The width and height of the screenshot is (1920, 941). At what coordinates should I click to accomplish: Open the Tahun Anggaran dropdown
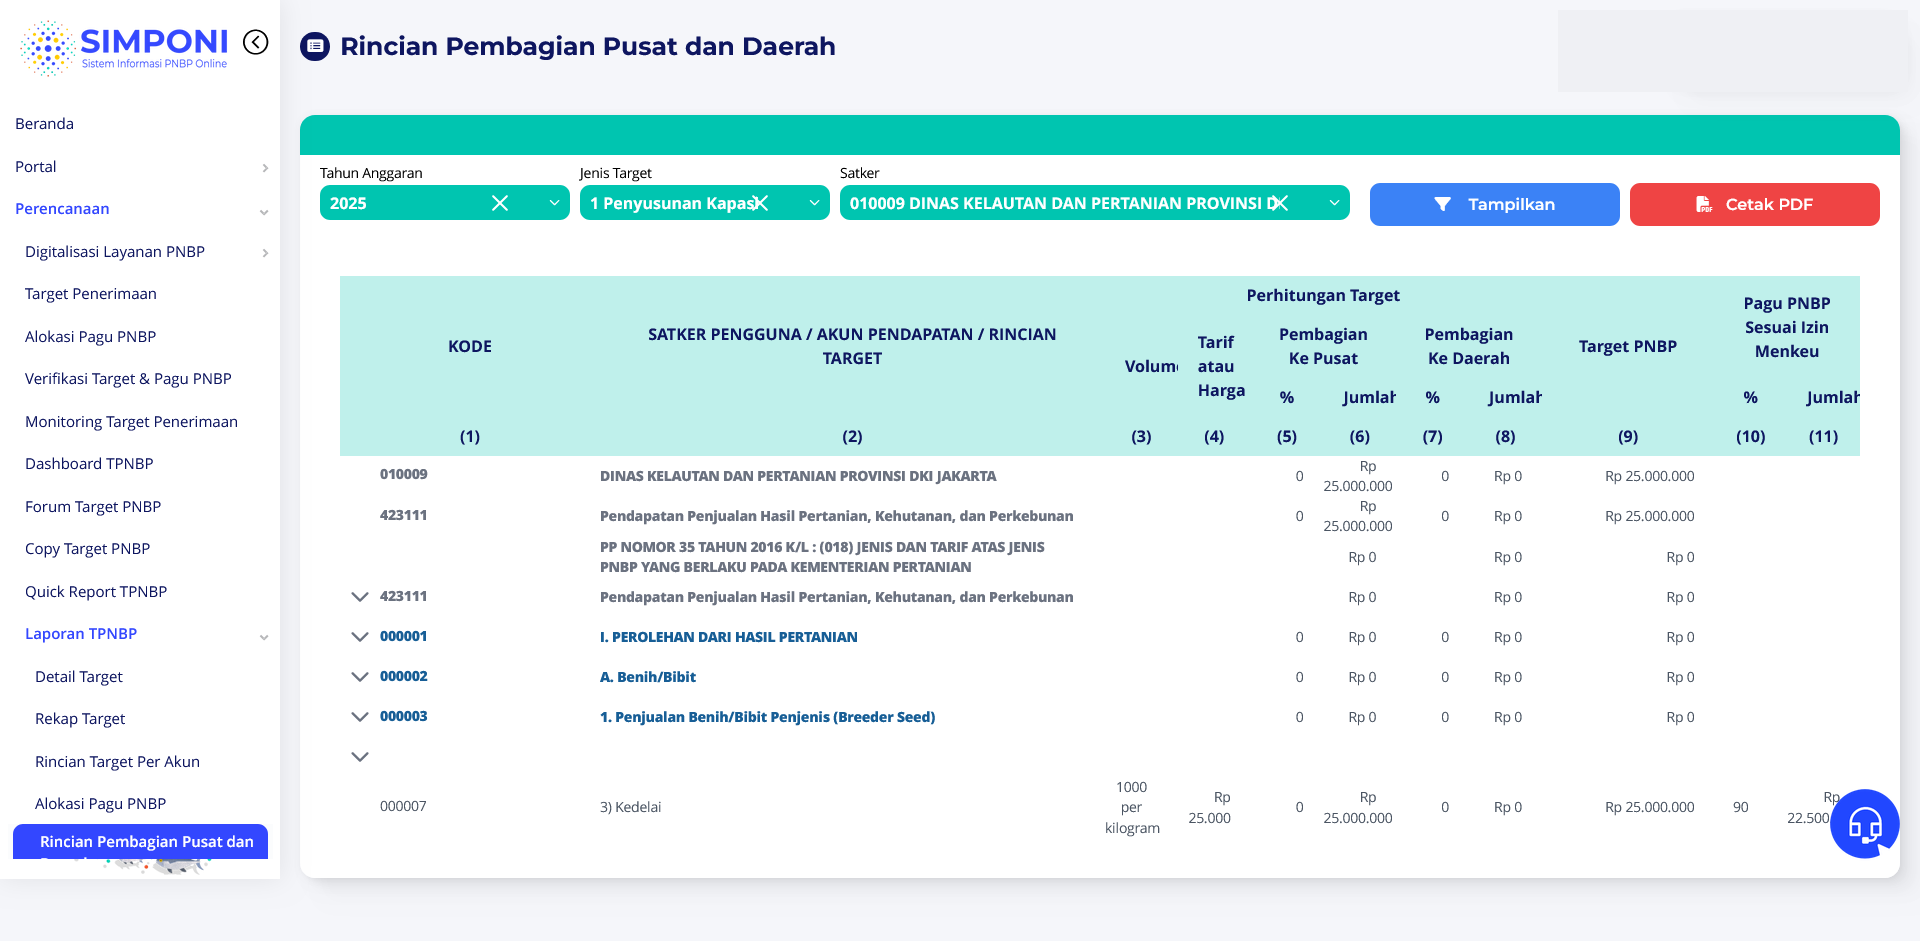554,203
